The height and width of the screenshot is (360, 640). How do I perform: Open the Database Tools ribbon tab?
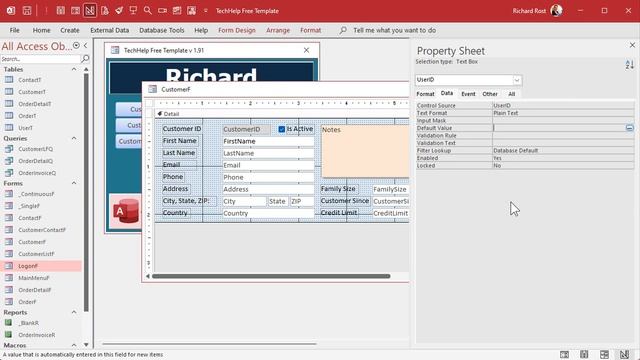162,30
